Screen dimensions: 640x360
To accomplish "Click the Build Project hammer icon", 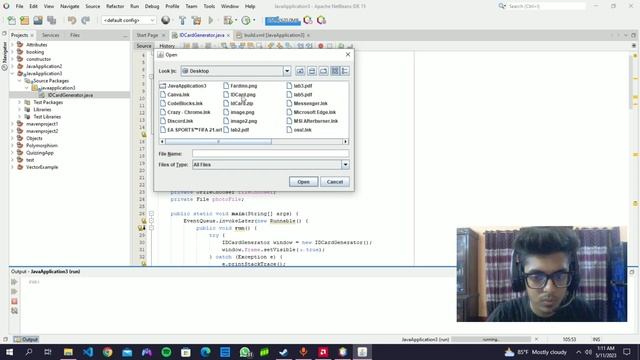I will [182, 20].
